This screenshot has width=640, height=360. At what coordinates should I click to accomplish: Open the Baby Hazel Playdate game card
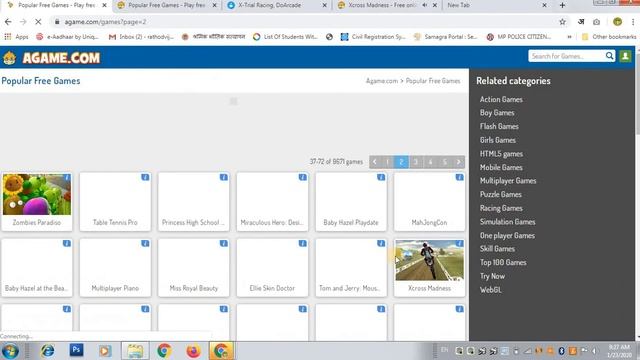(x=351, y=202)
